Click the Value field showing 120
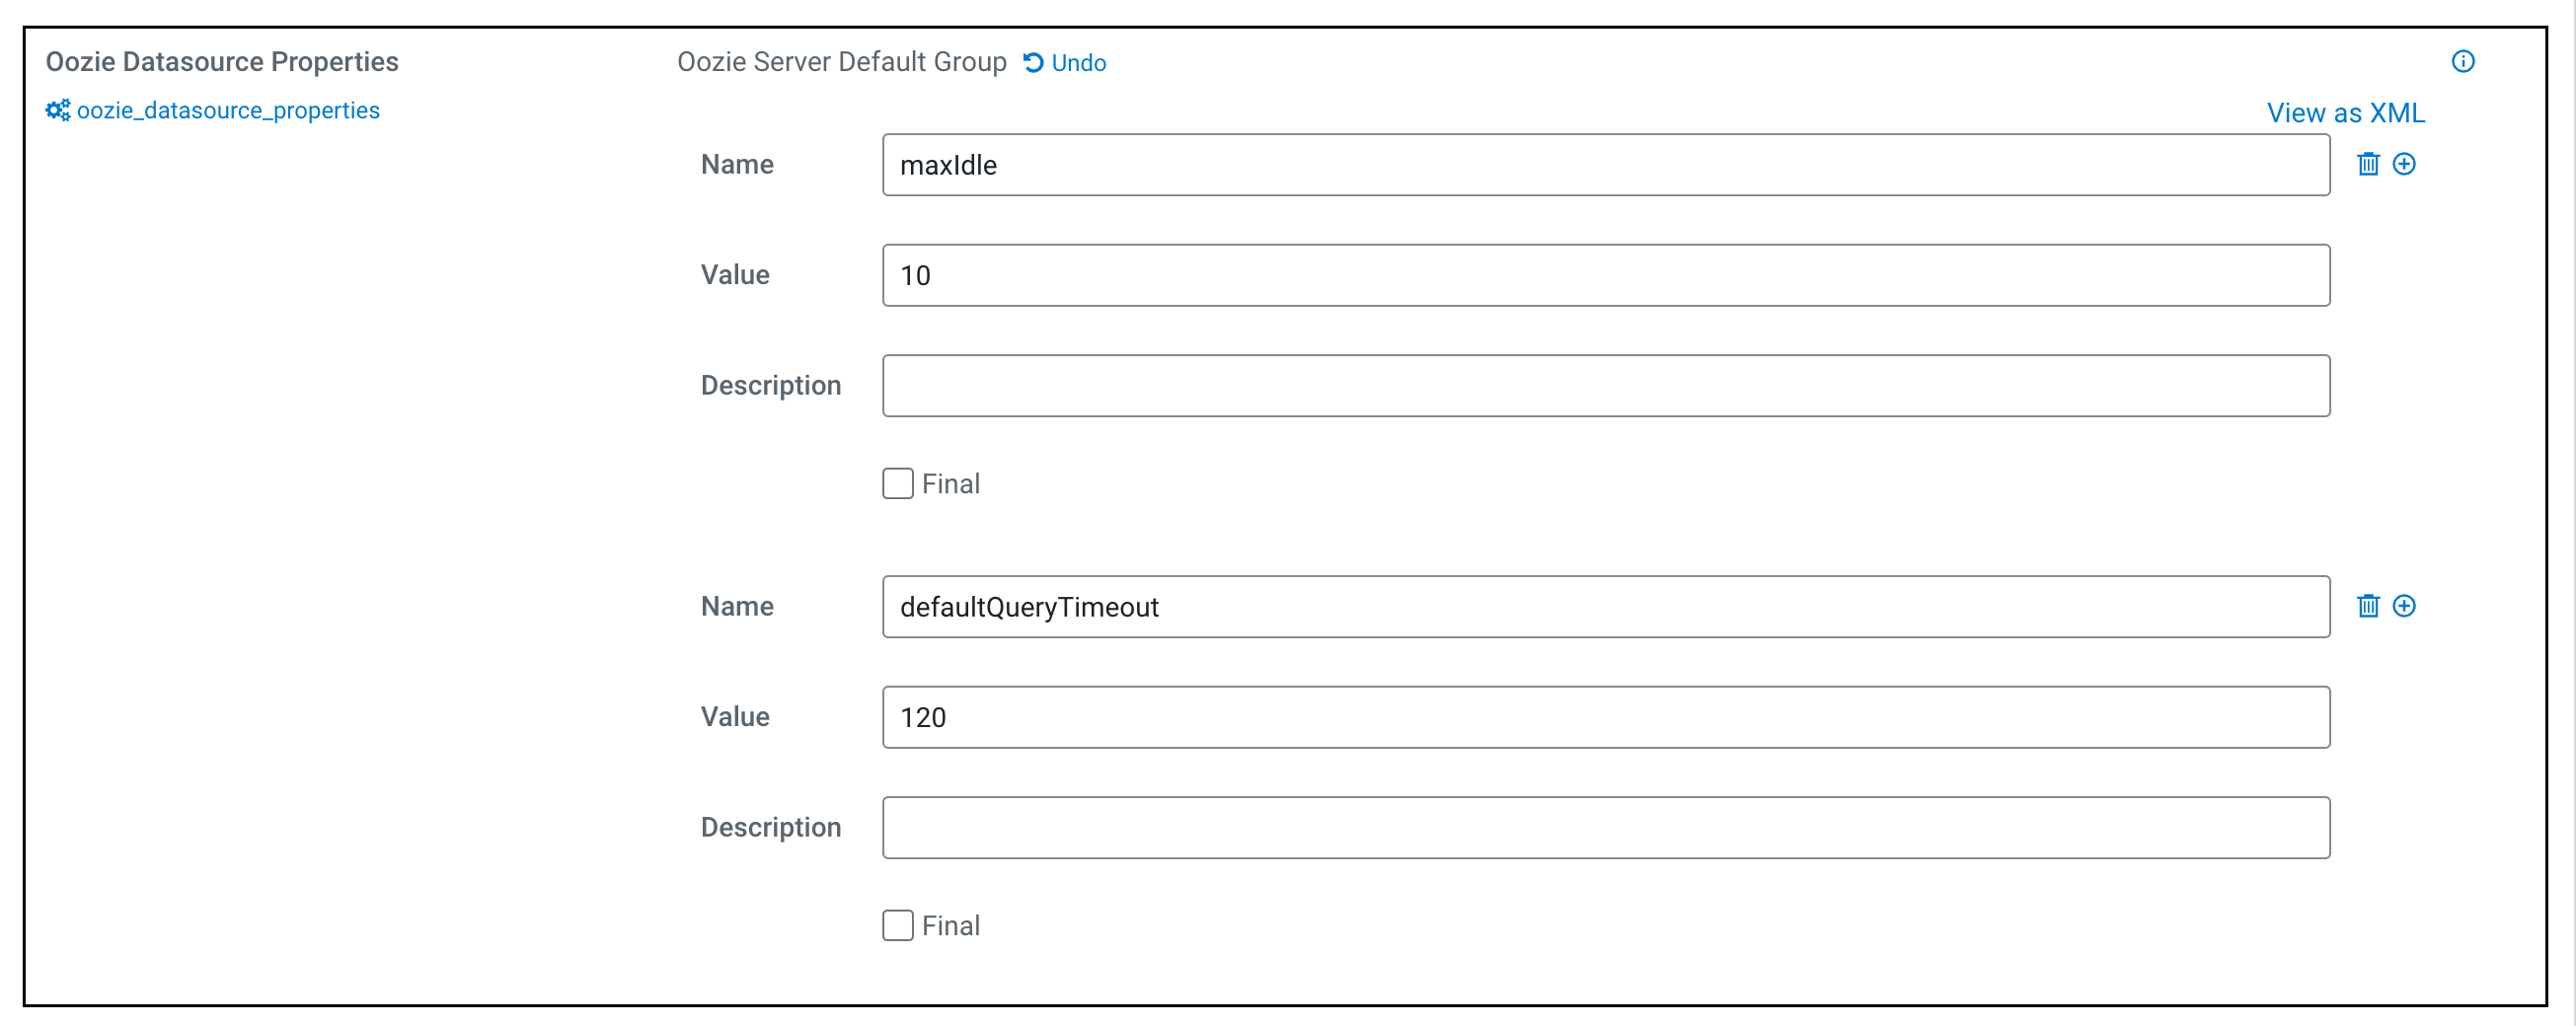 click(1605, 717)
